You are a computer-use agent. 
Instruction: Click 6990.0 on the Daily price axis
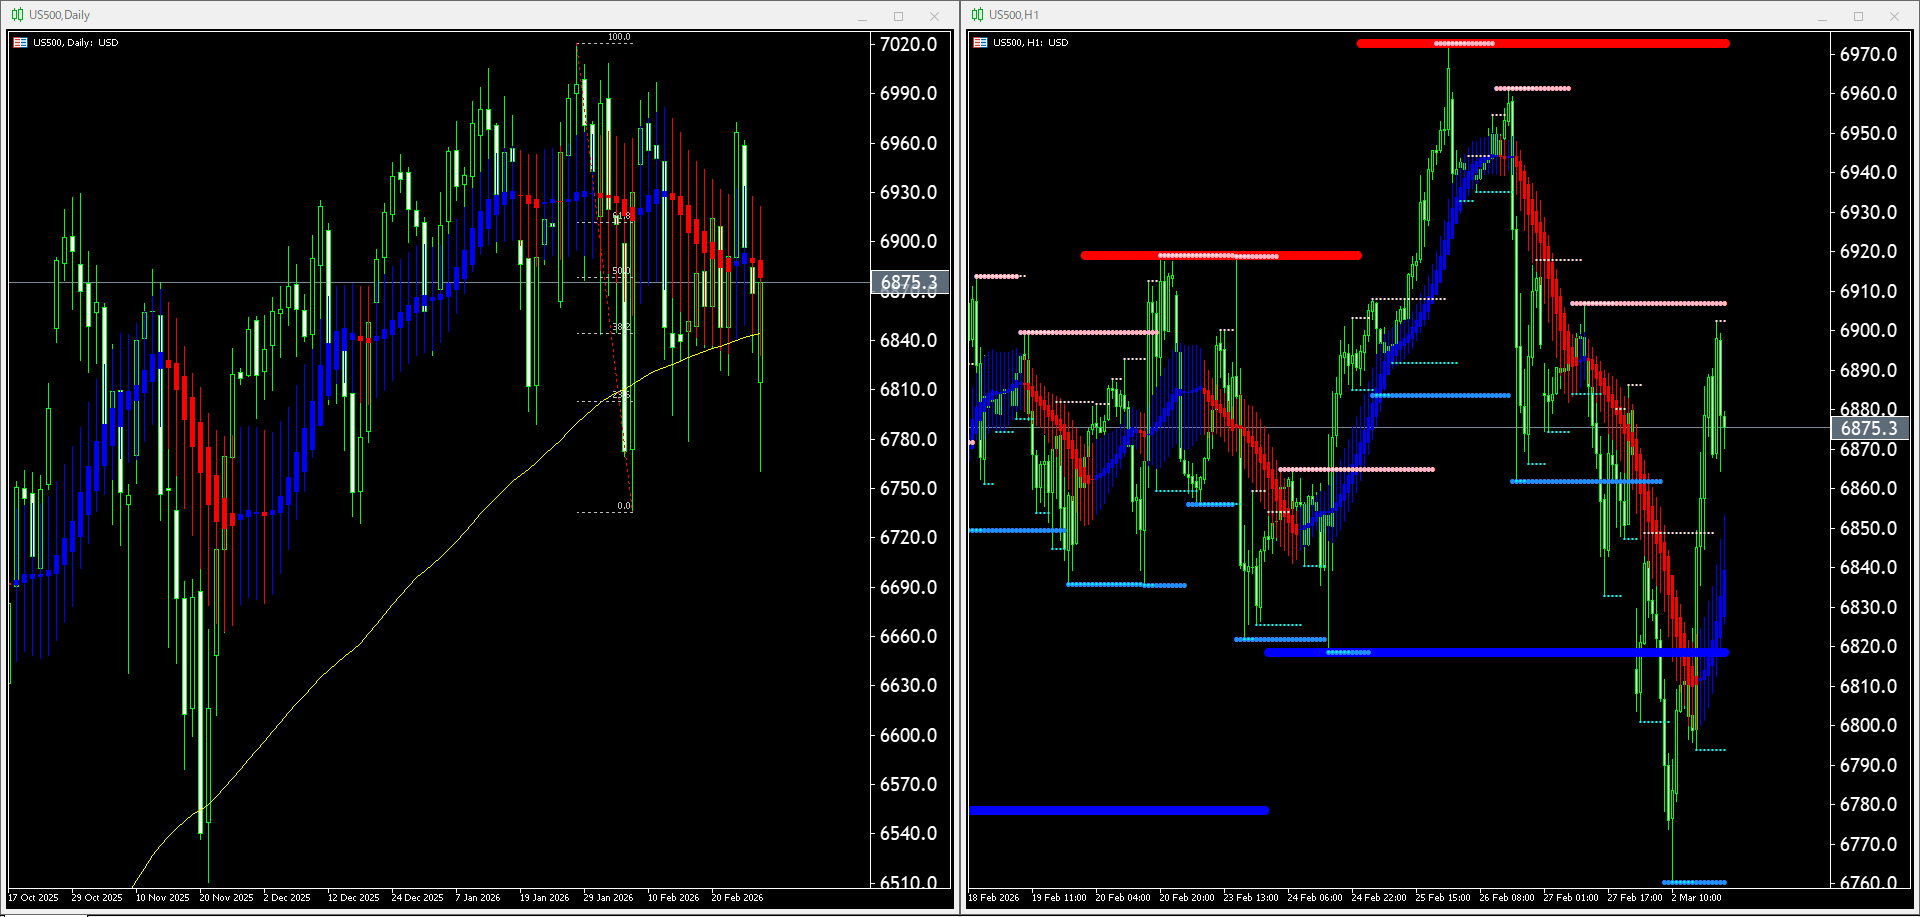(x=908, y=93)
